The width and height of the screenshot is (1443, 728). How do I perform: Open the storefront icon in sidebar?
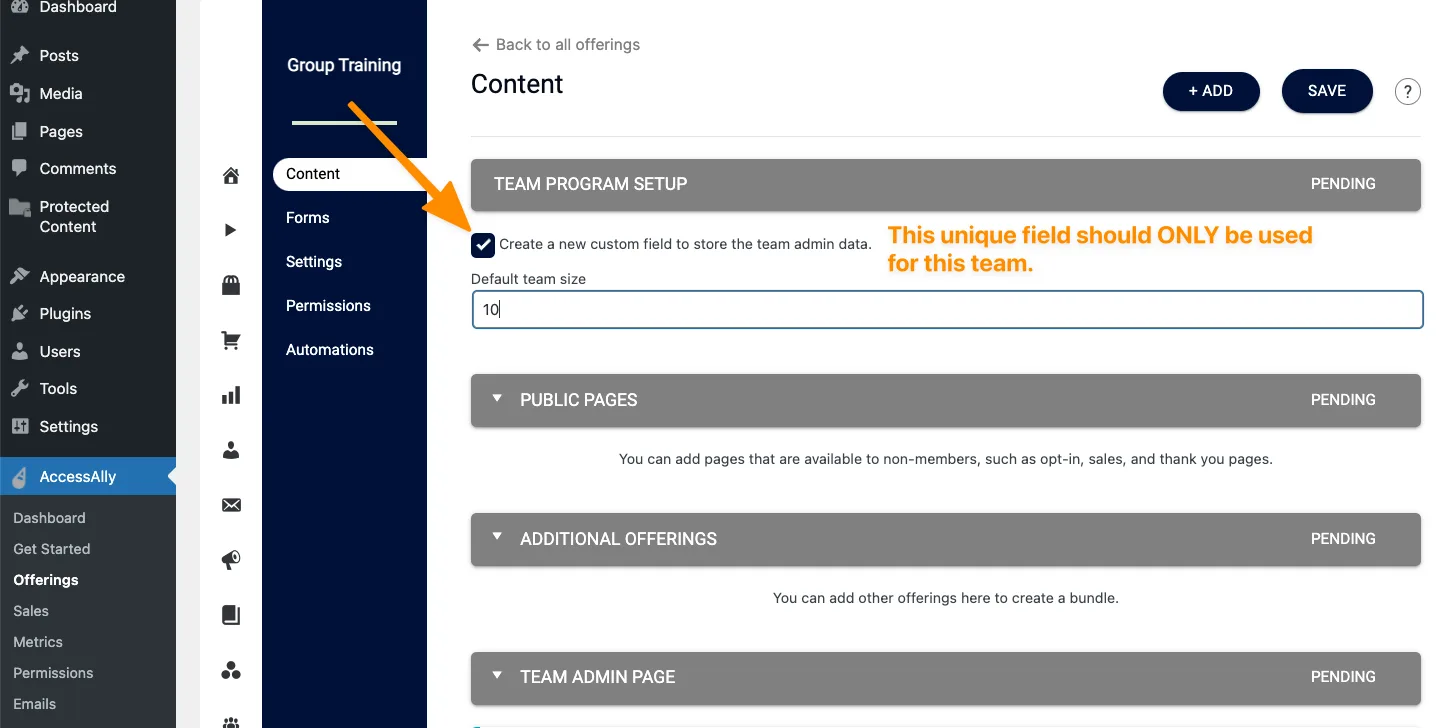point(231,287)
